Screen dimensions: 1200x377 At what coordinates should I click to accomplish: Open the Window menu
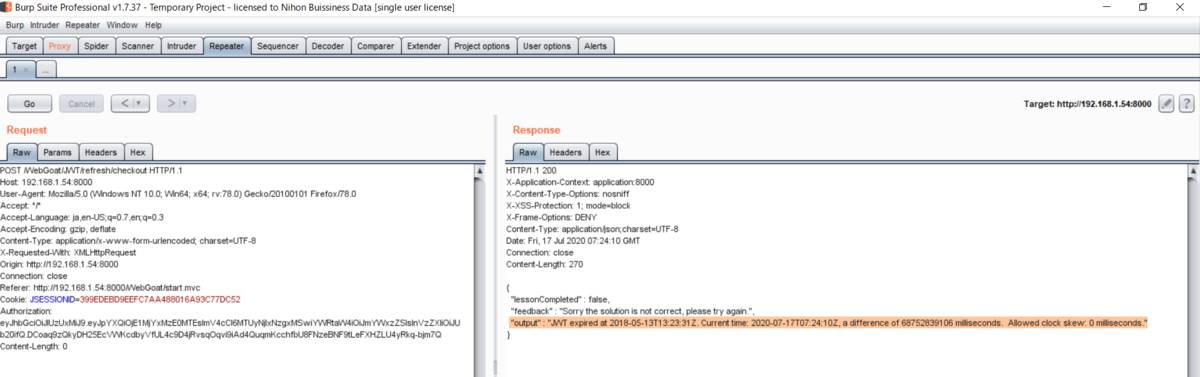(x=122, y=24)
